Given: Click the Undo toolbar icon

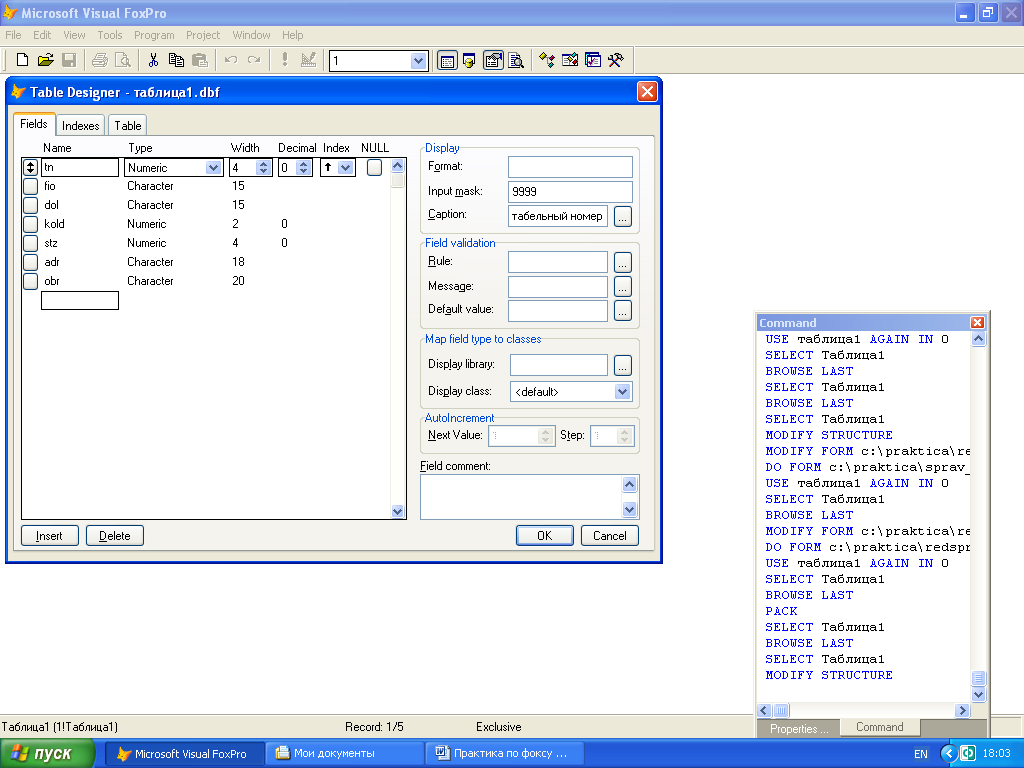Looking at the screenshot, I should click(231, 60).
